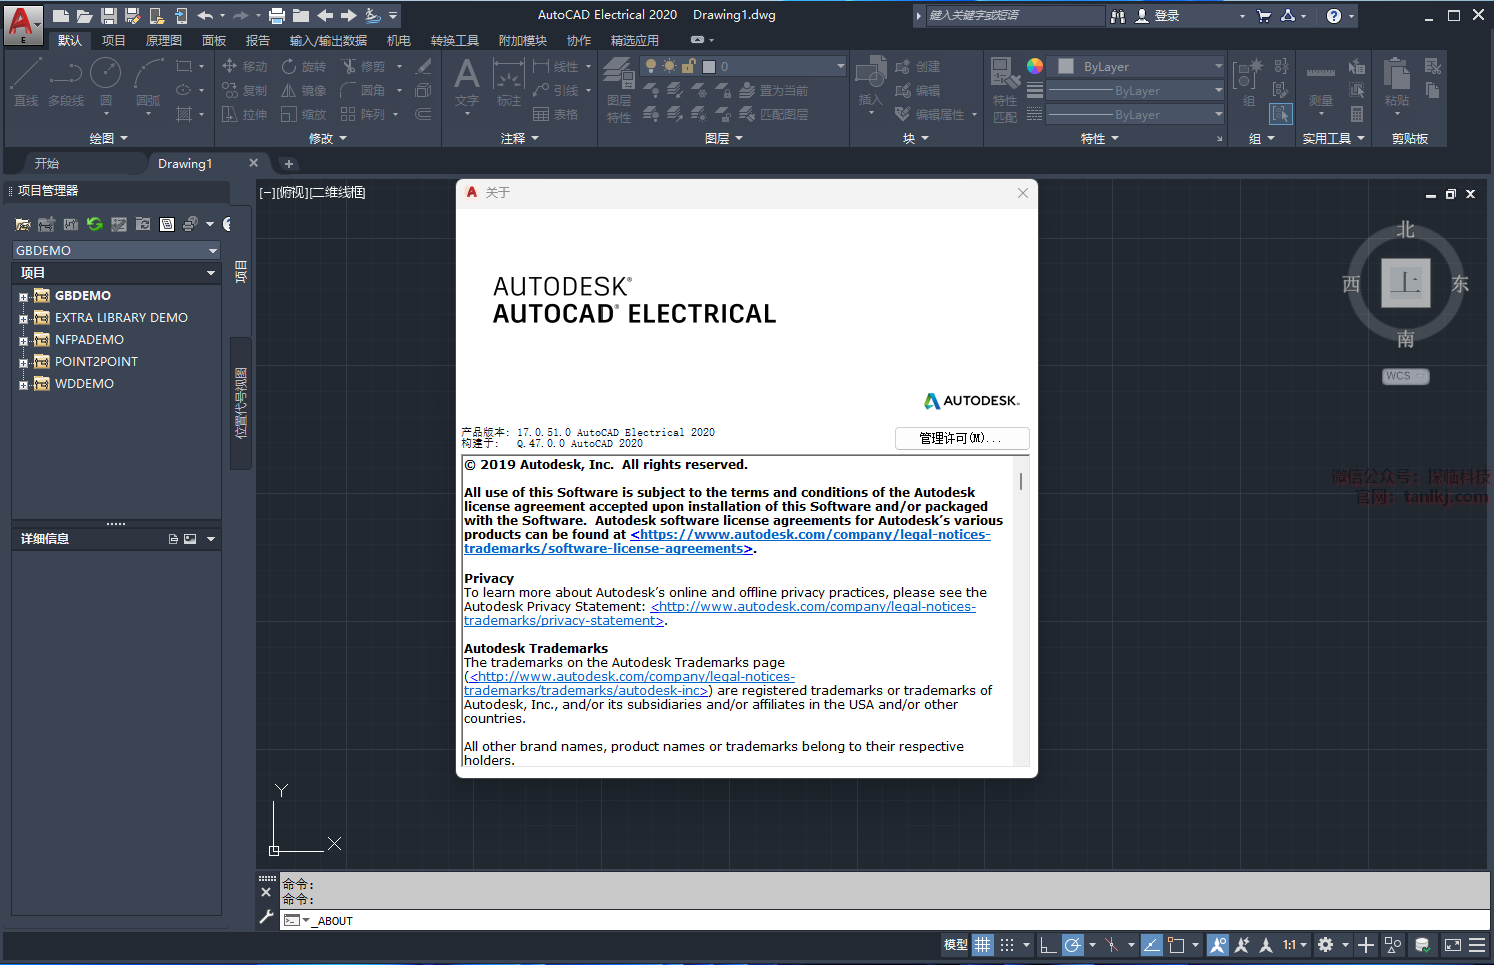
Task: Click the 文字 (Text) annotation tool
Action: pyautogui.click(x=467, y=80)
